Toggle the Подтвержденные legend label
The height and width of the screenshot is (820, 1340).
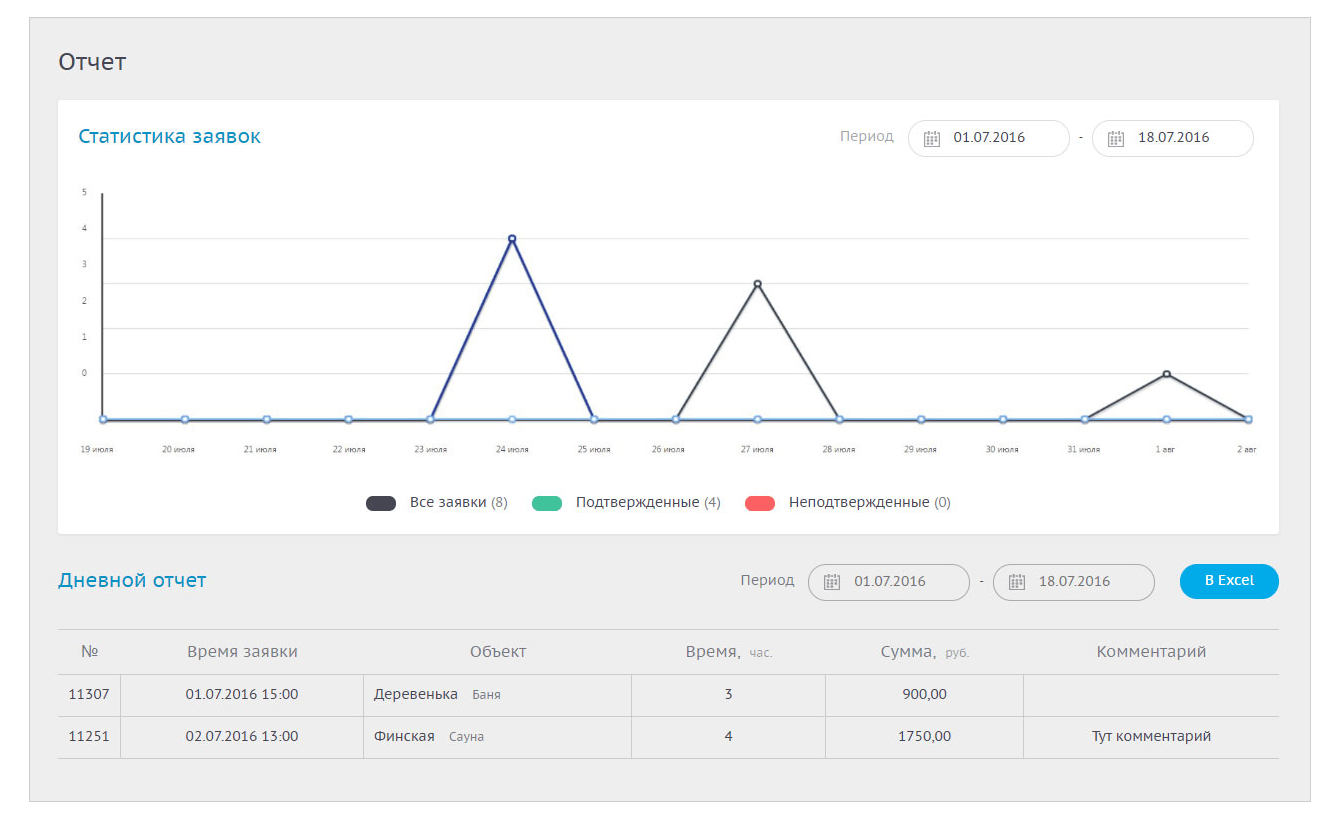[637, 503]
